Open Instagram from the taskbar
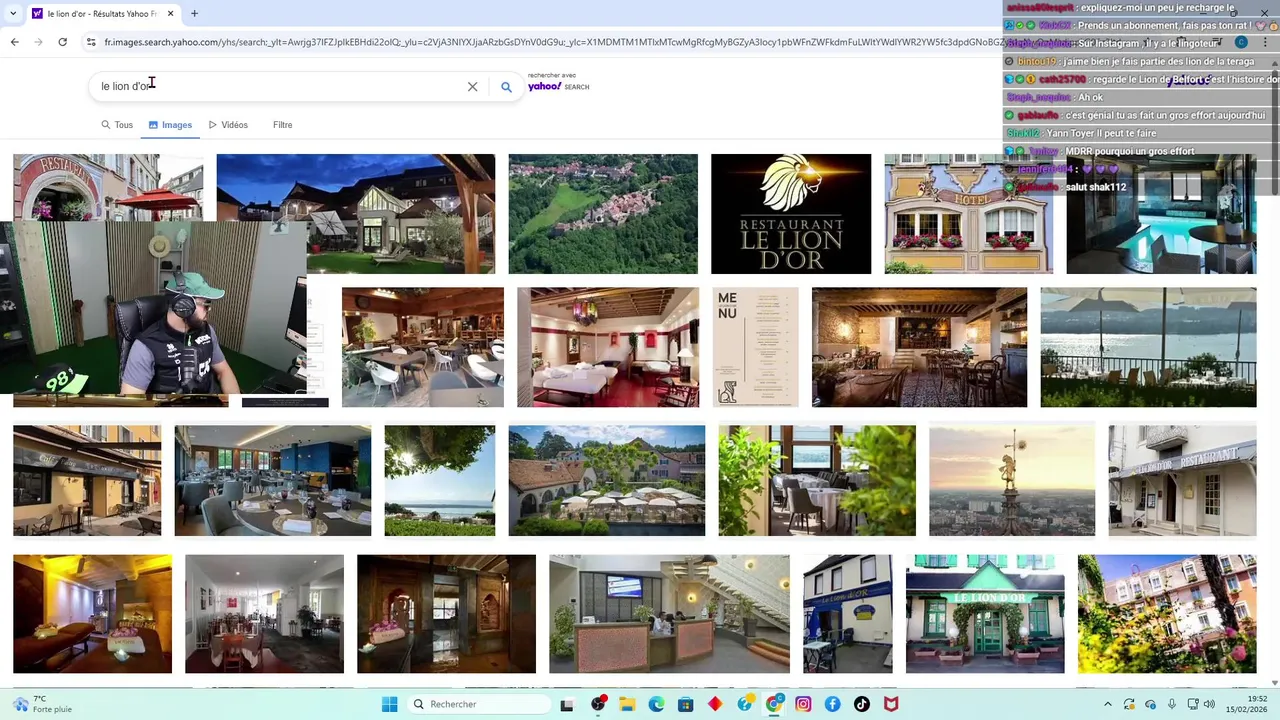This screenshot has width=1280, height=720. pos(803,704)
